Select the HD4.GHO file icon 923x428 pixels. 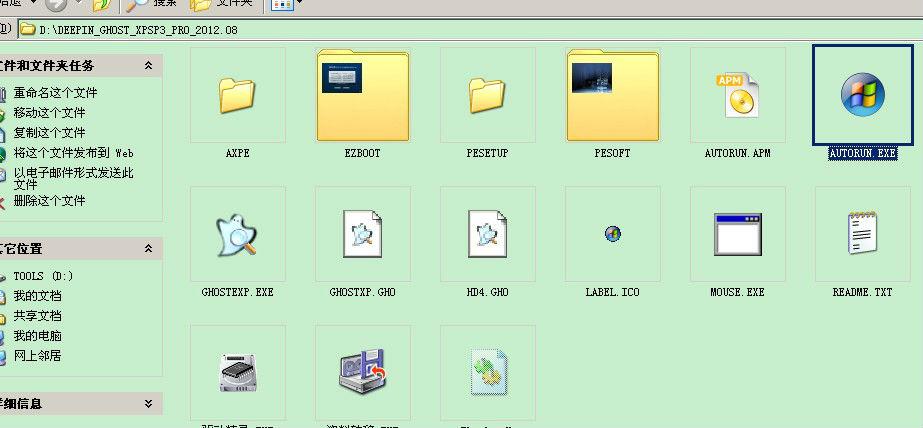[487, 234]
